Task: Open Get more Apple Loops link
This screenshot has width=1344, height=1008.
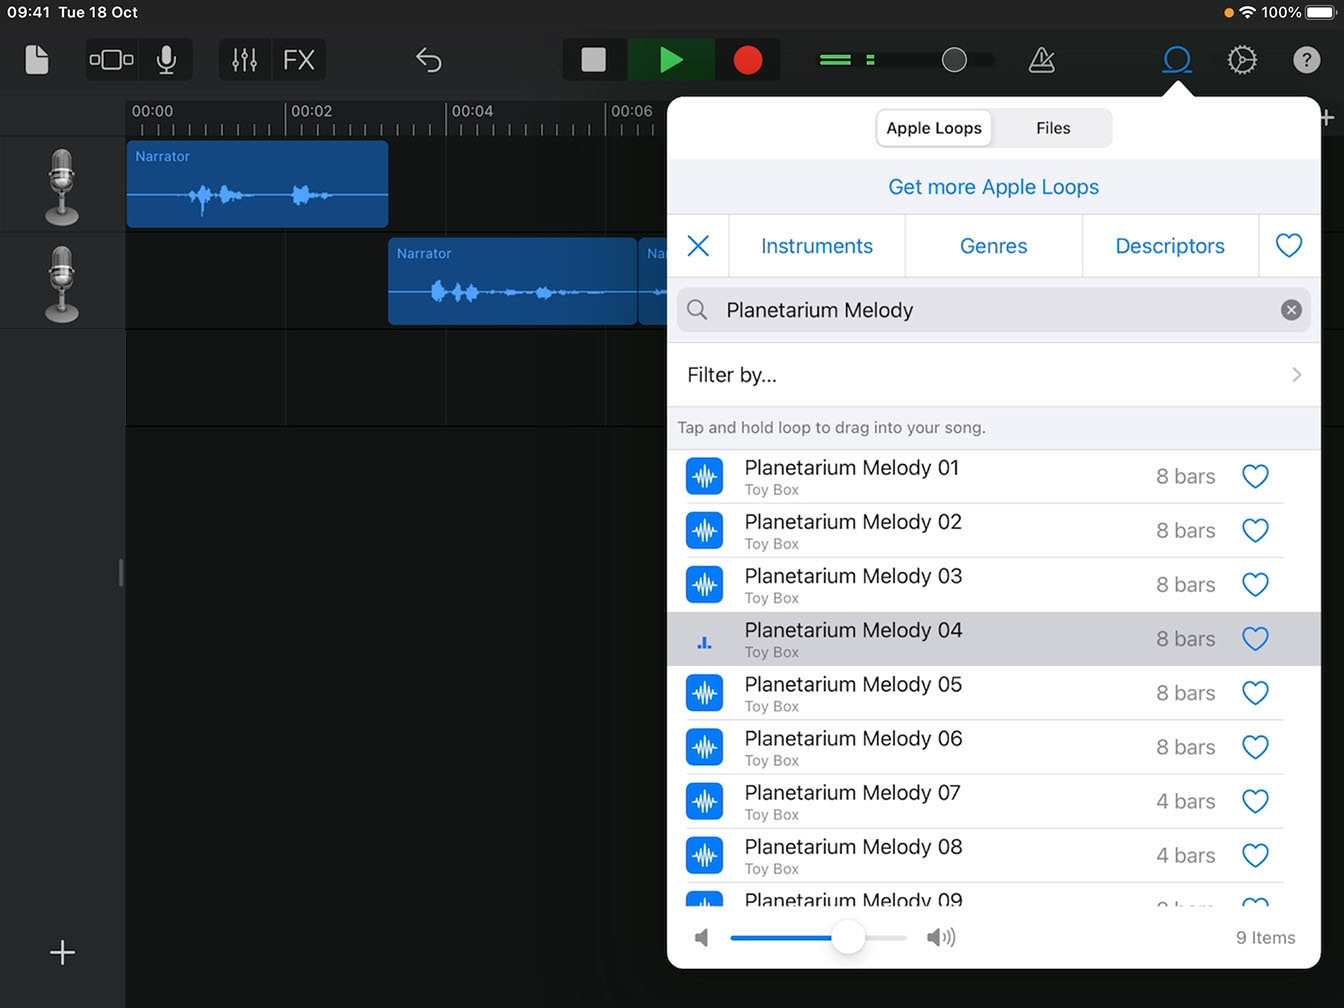Action: pyautogui.click(x=994, y=187)
